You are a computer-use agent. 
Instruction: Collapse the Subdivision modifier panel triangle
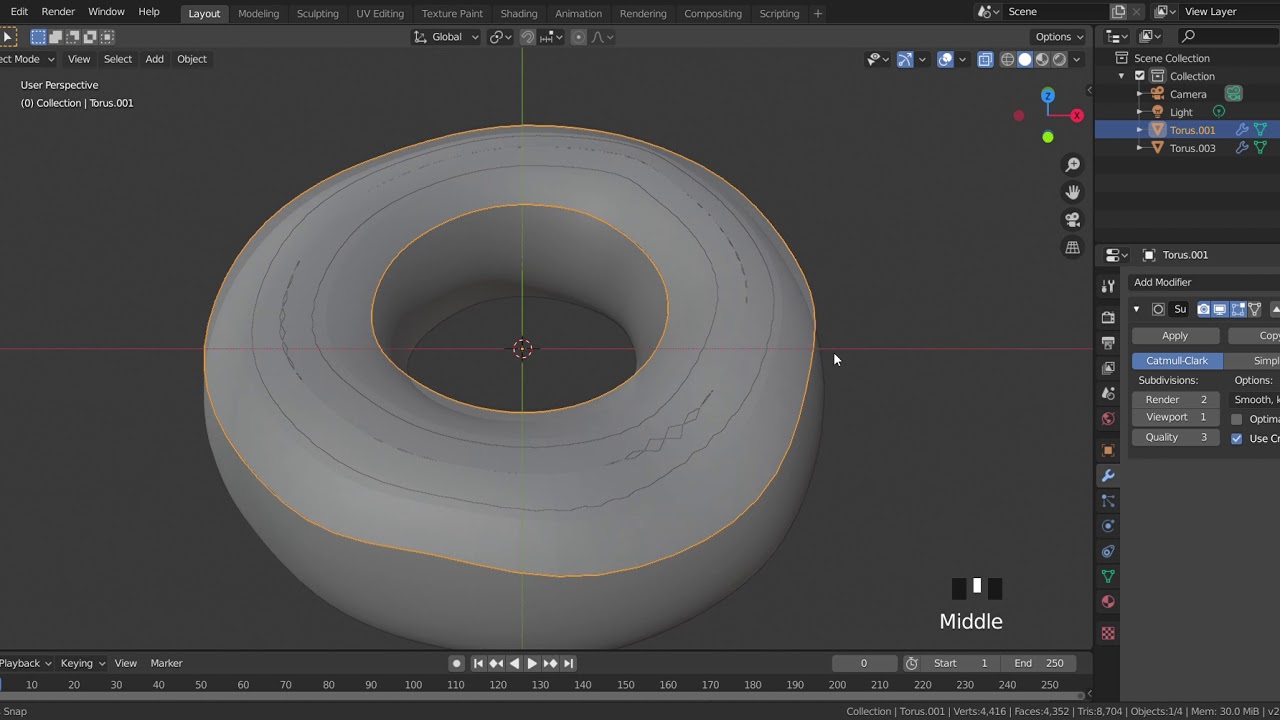point(1137,309)
